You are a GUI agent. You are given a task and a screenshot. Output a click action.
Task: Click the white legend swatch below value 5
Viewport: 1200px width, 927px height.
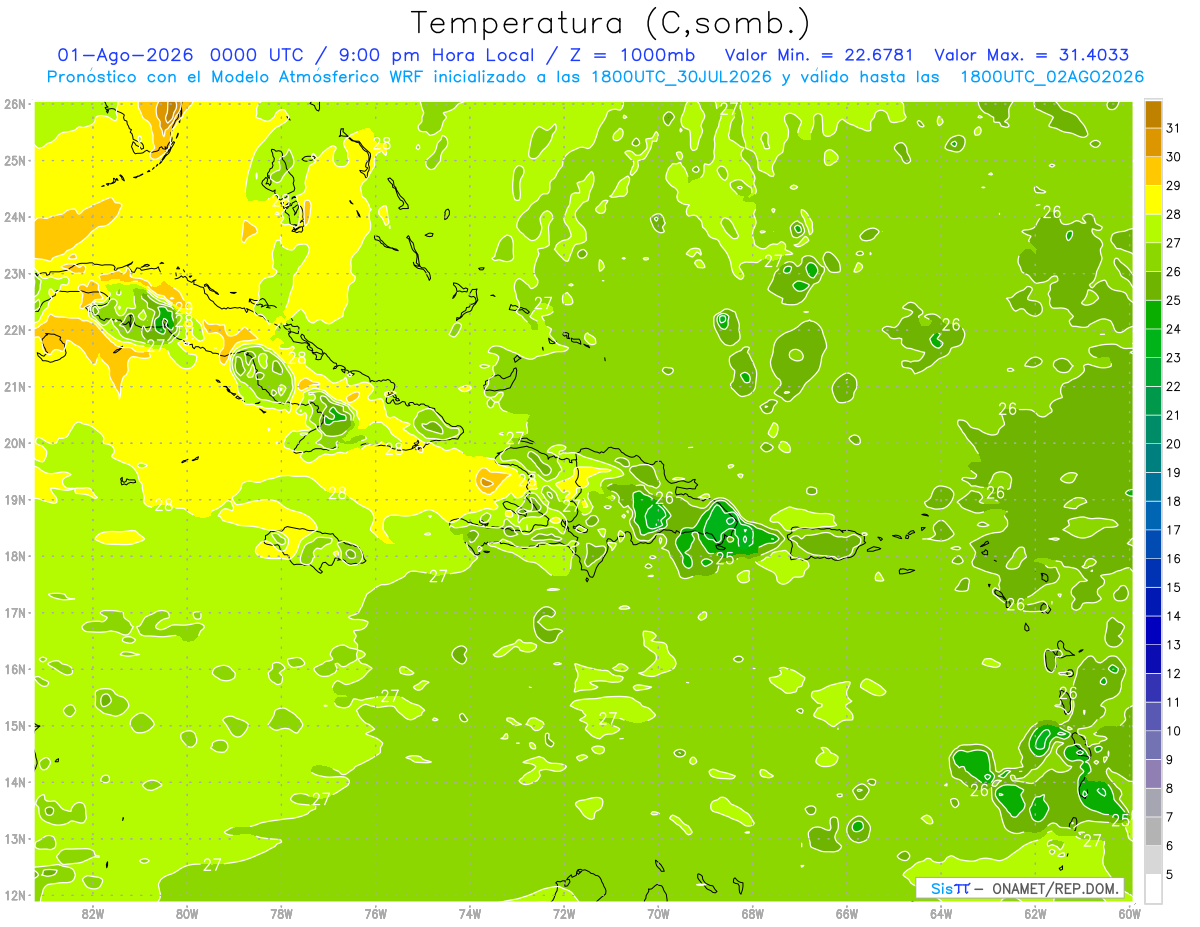point(1153,888)
